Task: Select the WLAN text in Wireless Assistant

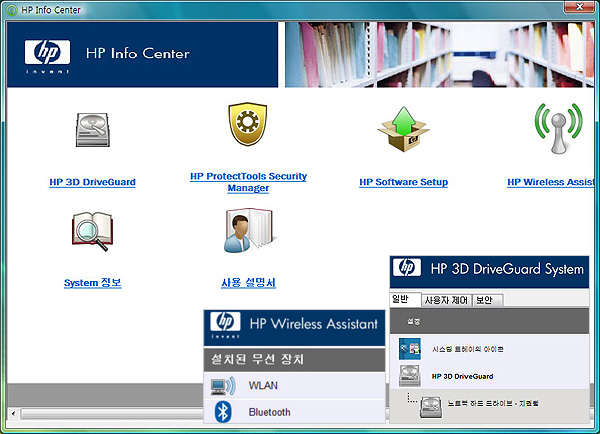Action: [263, 385]
